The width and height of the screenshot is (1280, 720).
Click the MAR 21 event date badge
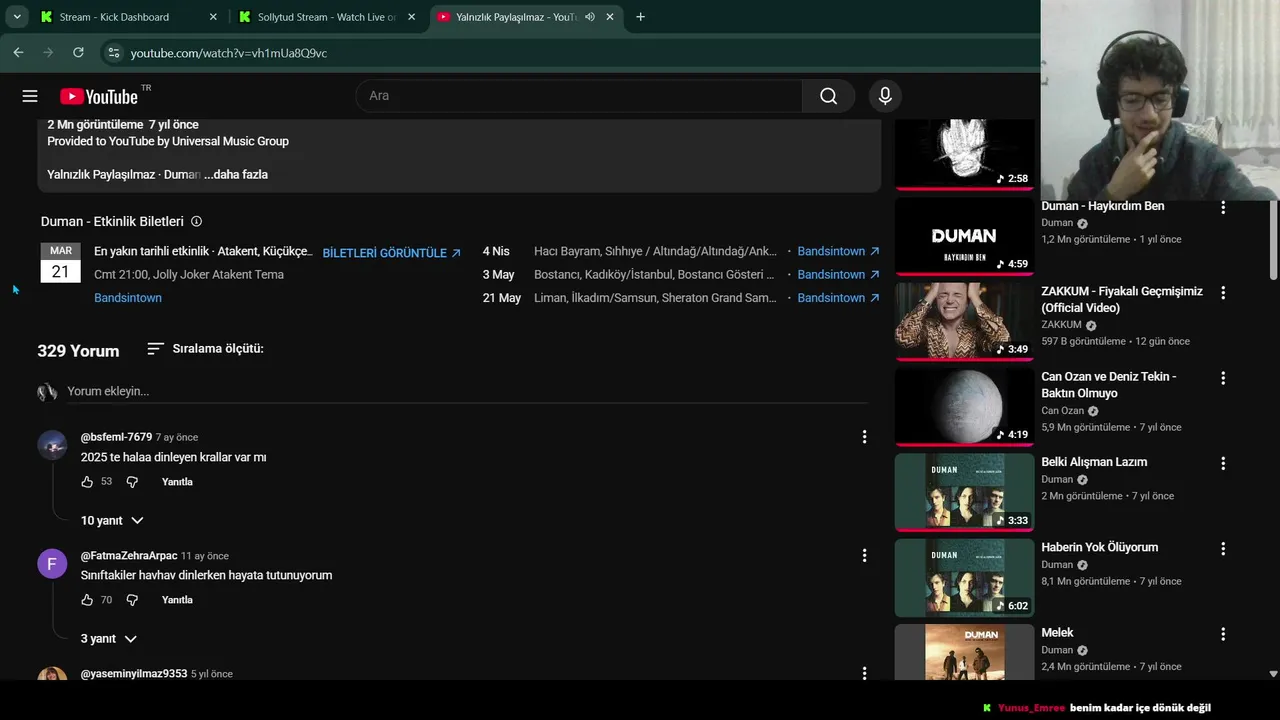coord(61,262)
